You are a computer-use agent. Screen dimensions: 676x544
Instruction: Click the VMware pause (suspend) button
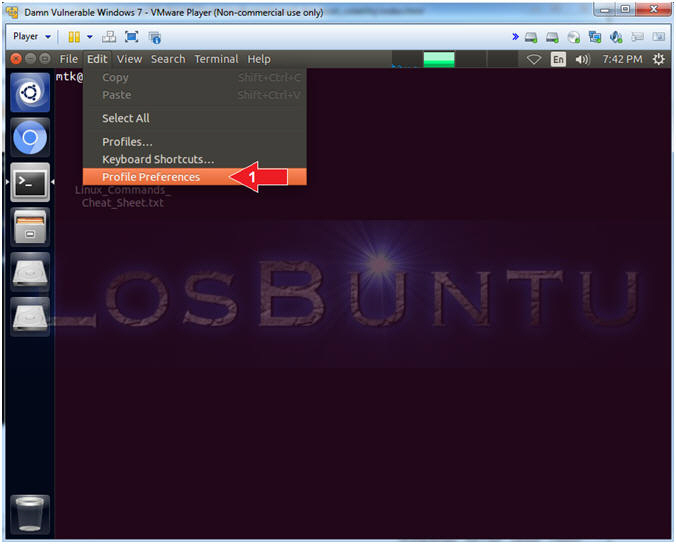(74, 37)
